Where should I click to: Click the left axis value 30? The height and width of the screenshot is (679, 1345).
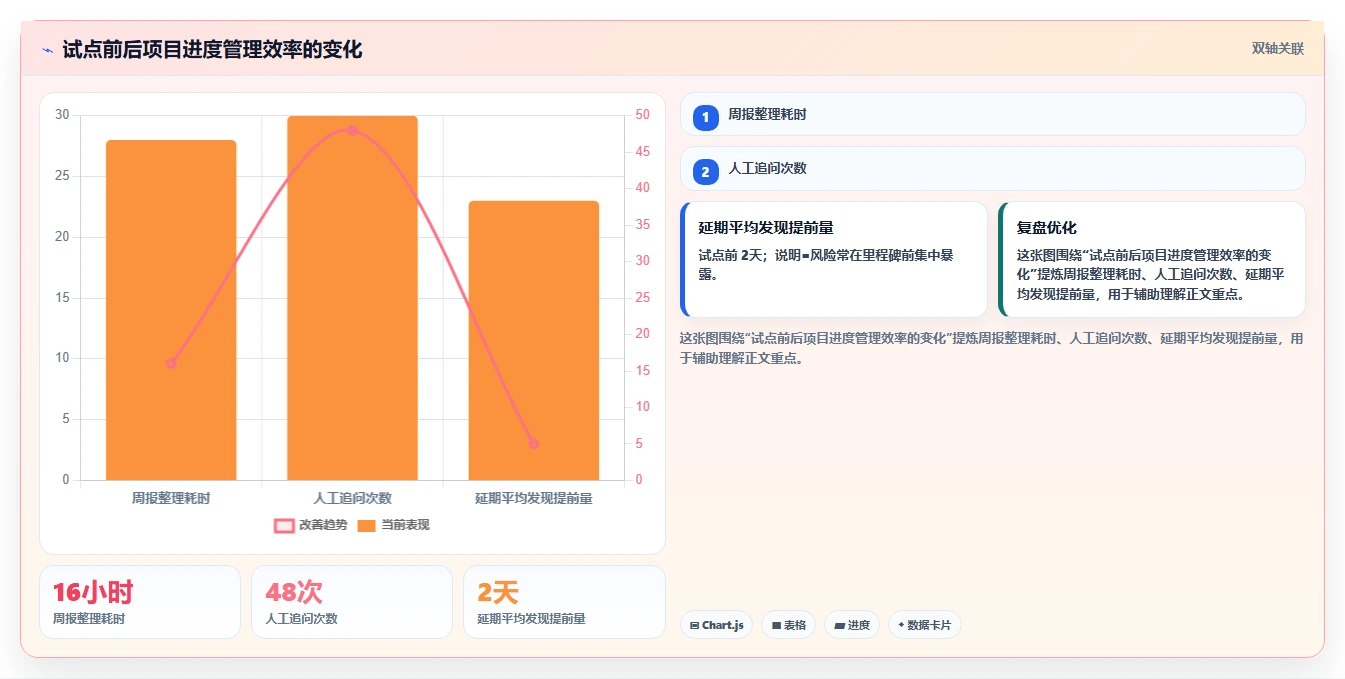click(x=62, y=115)
